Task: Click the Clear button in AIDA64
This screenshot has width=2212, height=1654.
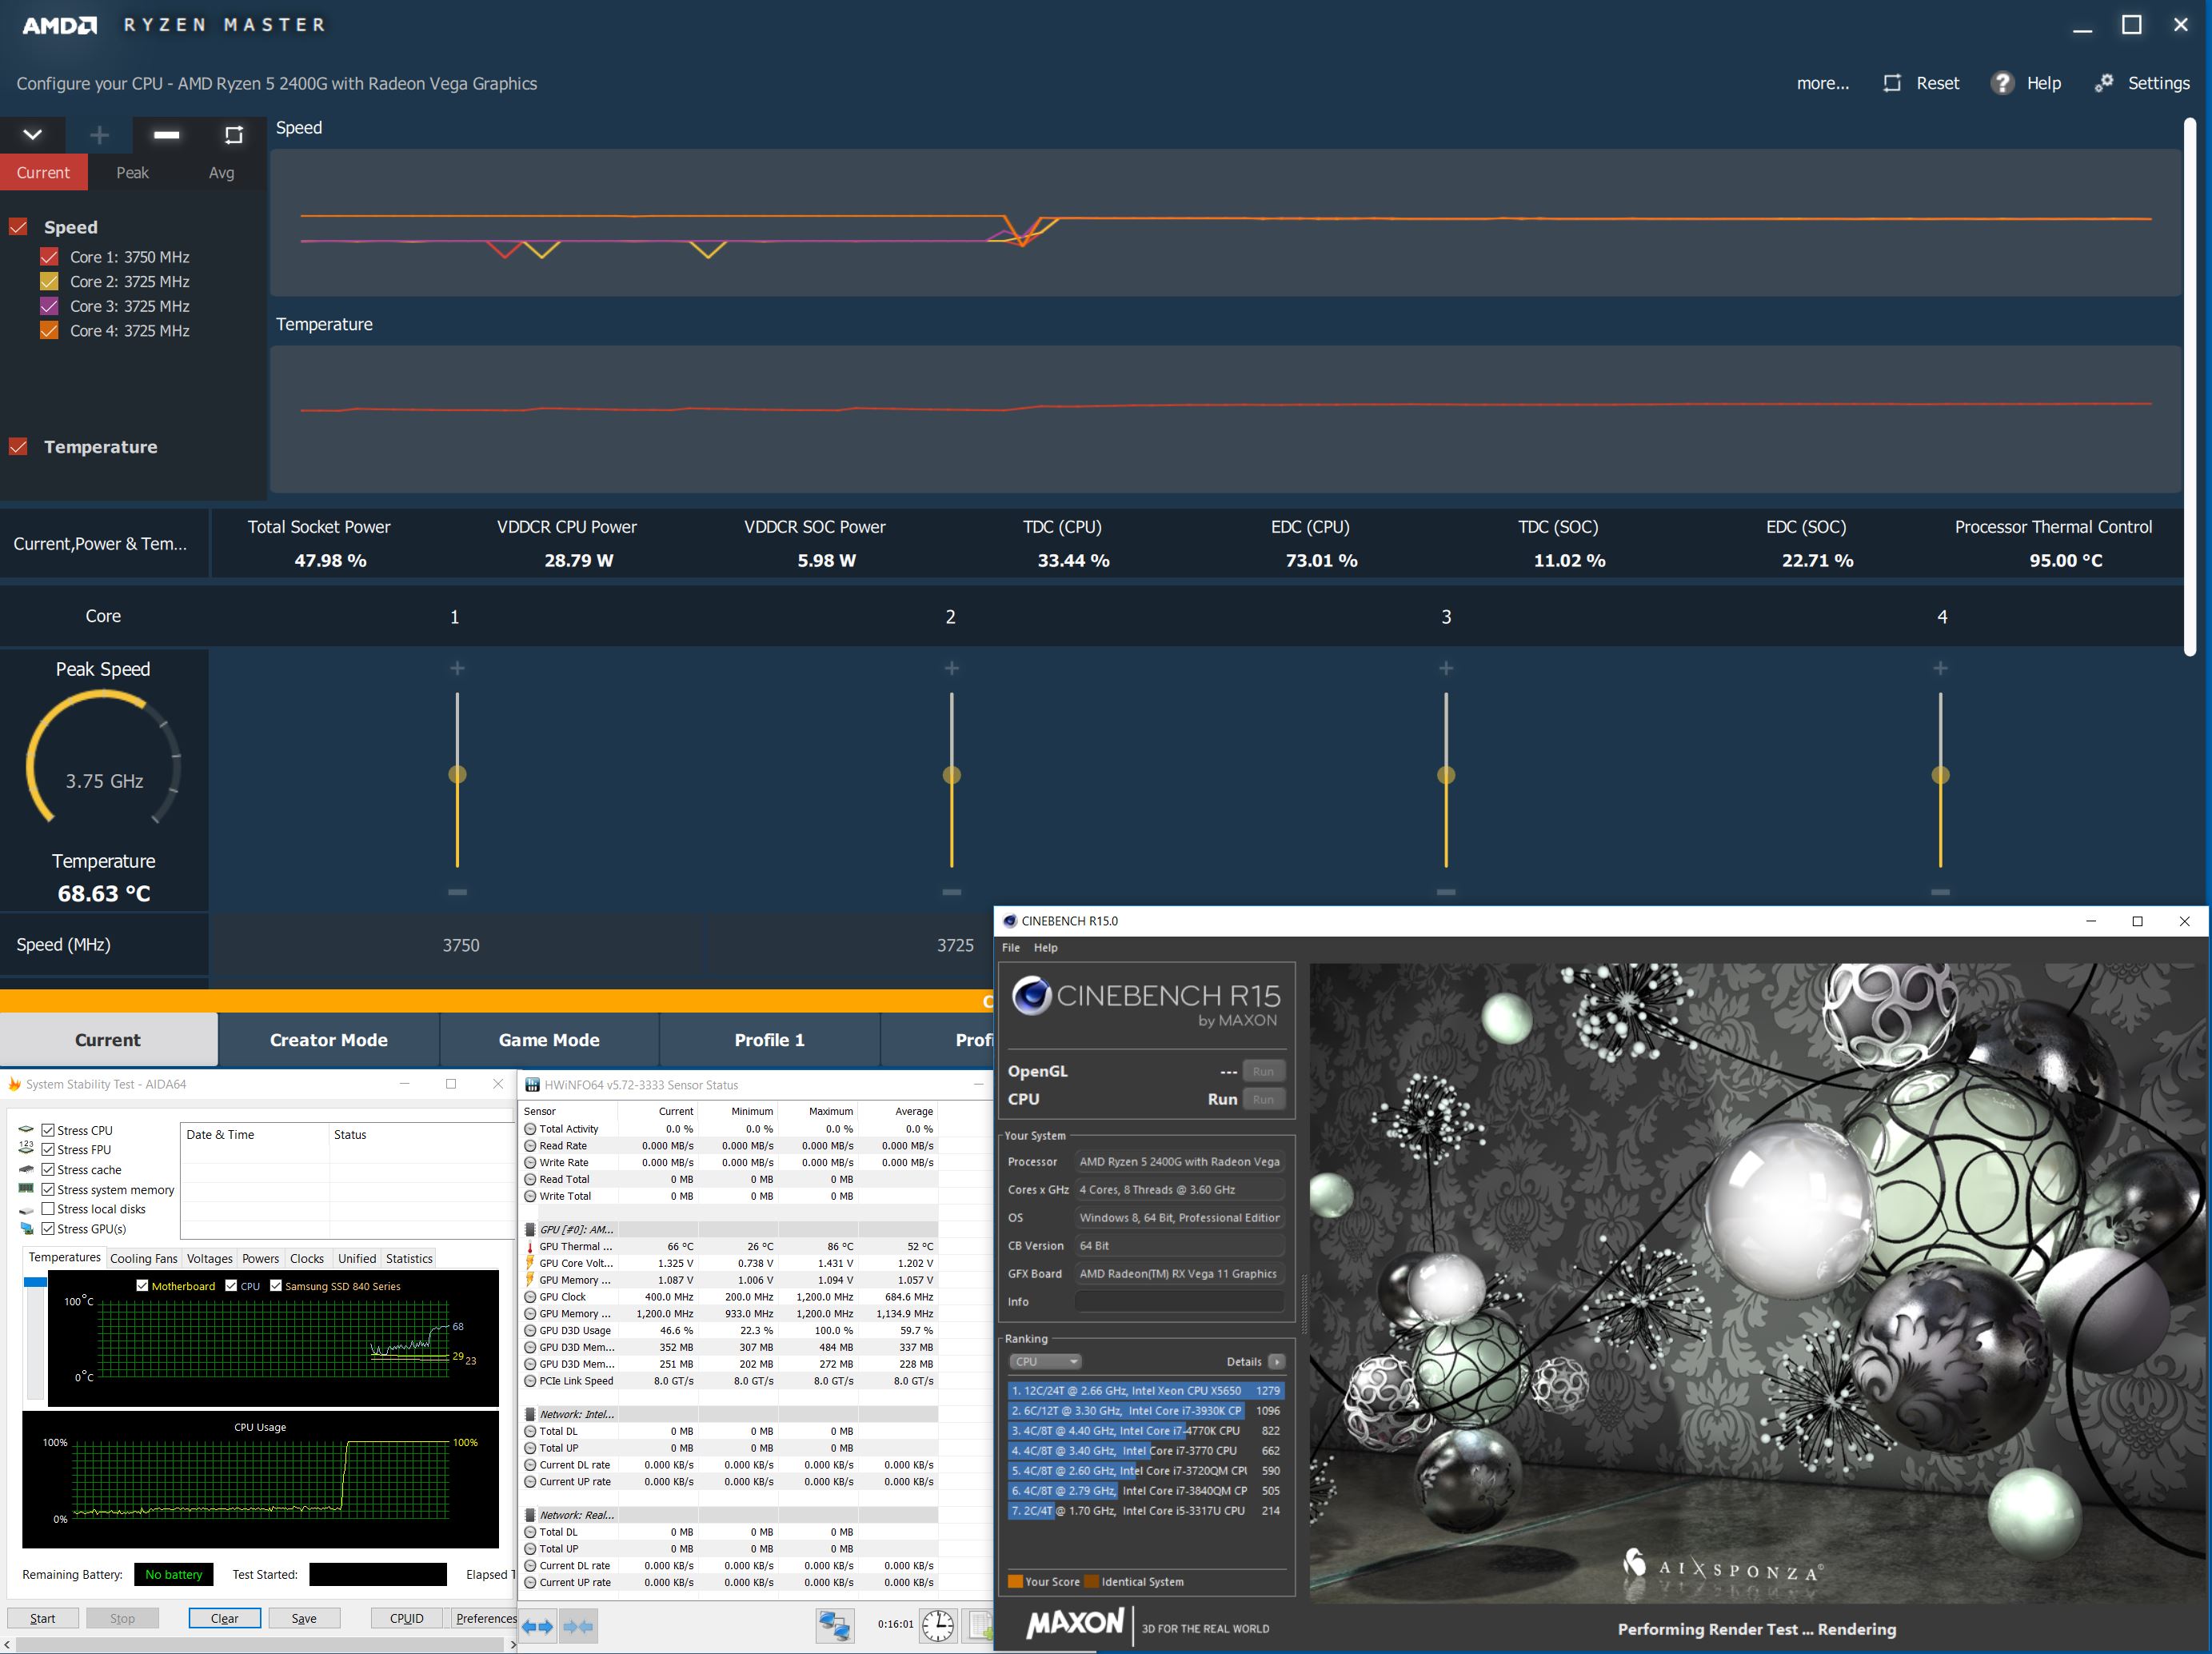Action: point(224,1618)
